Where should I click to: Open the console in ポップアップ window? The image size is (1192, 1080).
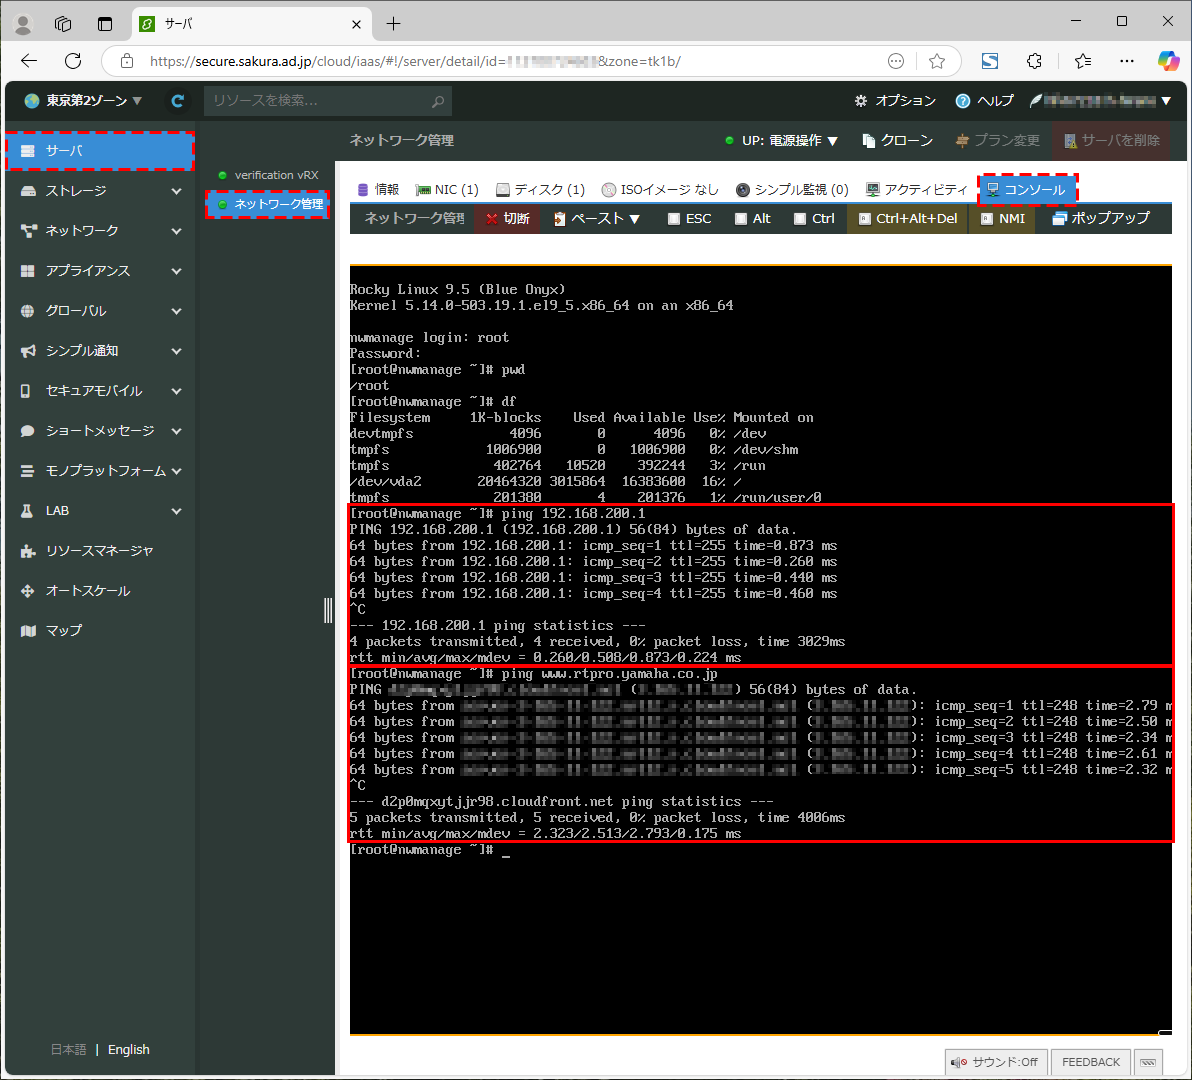pos(1101,219)
